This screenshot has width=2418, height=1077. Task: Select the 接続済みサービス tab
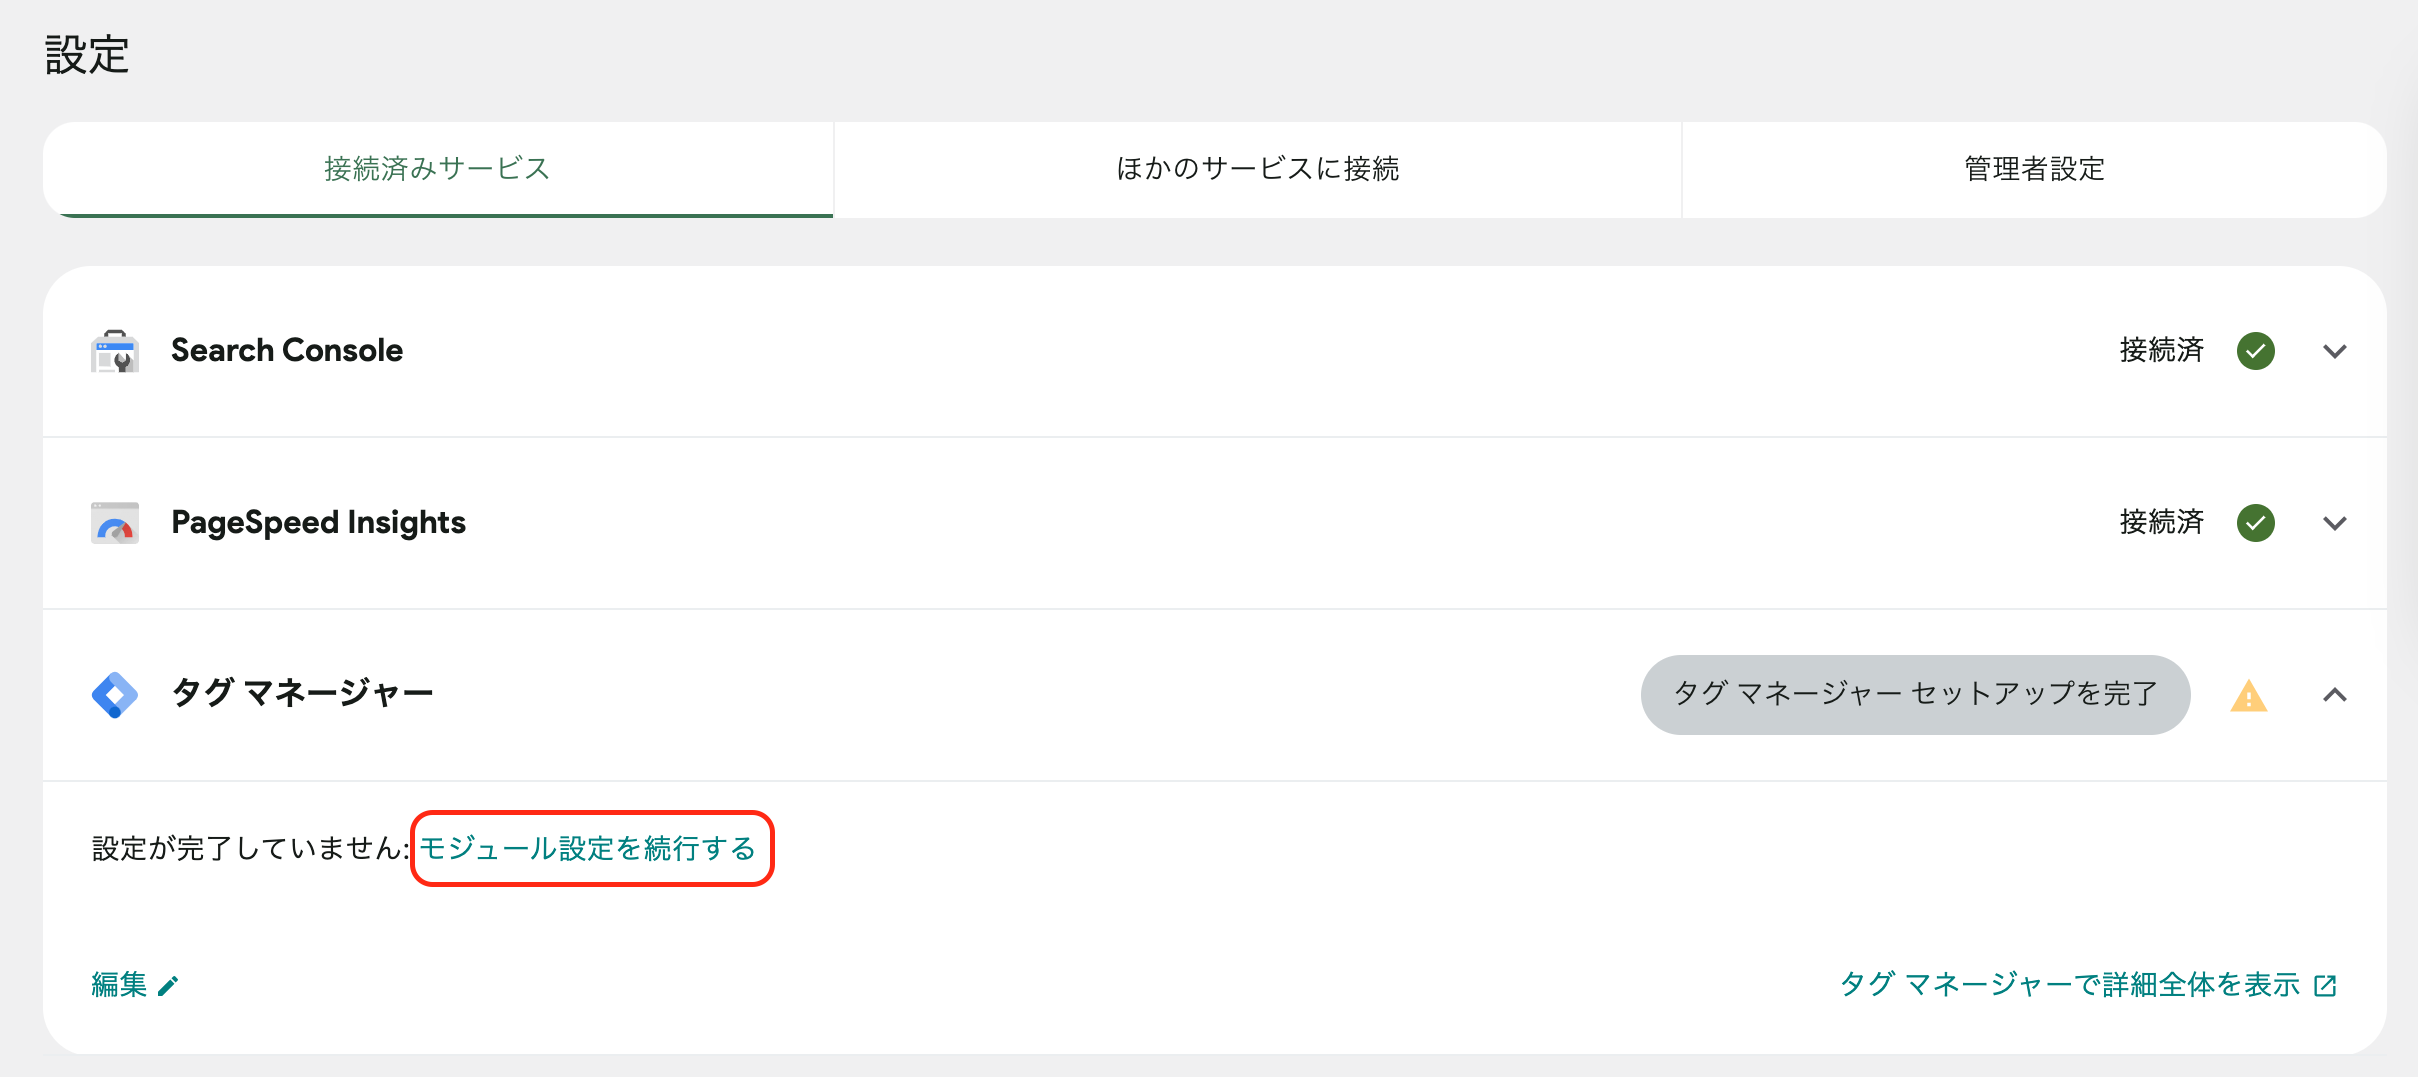coord(438,169)
